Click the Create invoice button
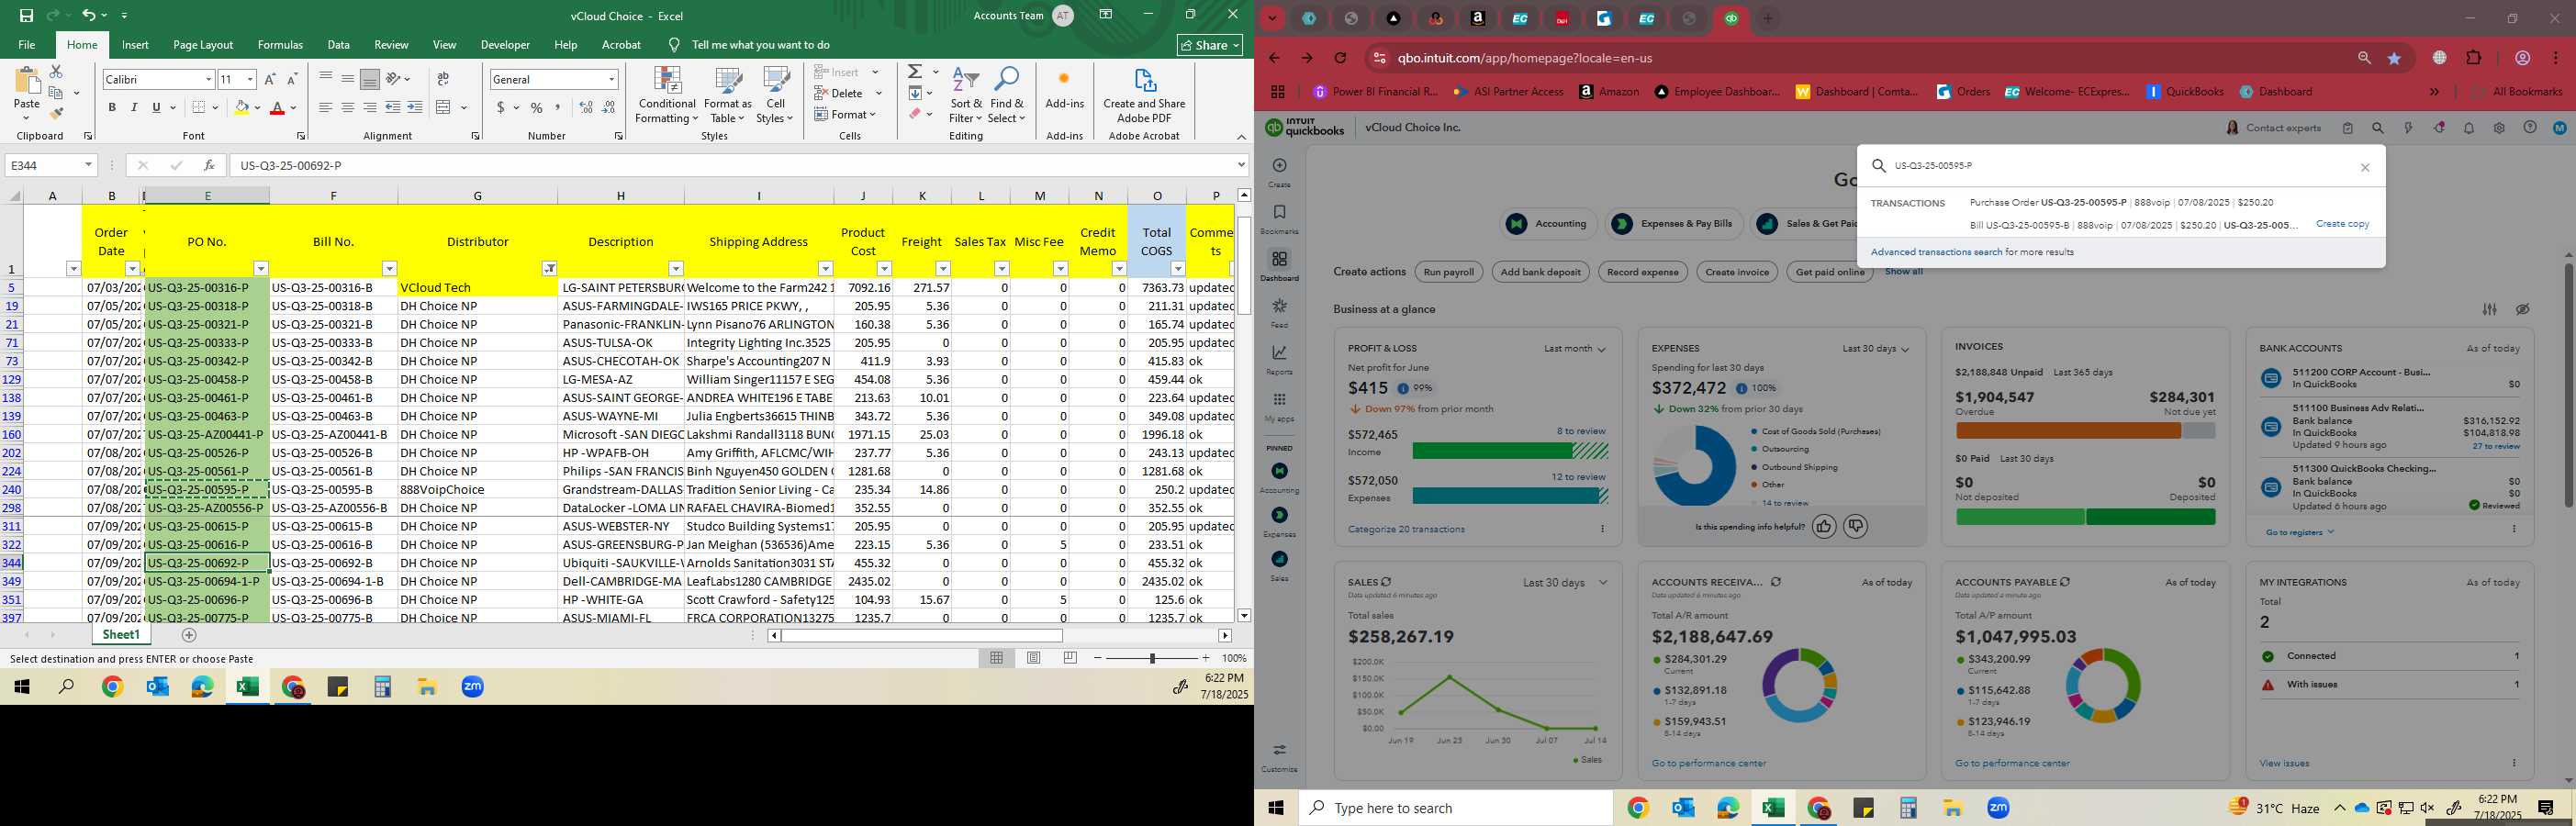2576x826 pixels. tap(1737, 272)
